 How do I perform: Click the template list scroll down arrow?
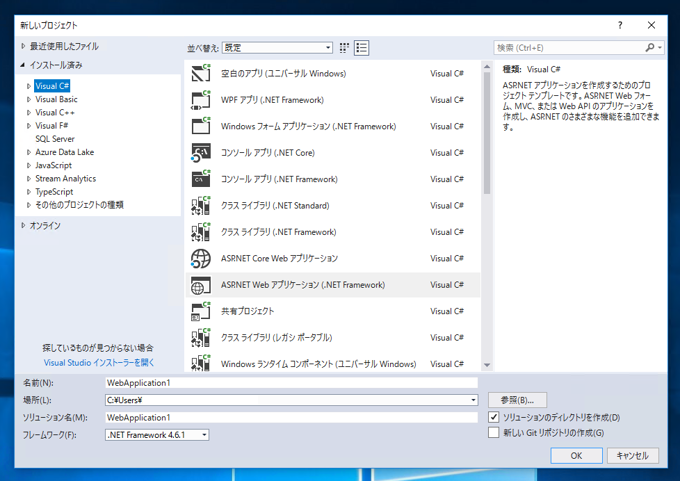pyautogui.click(x=487, y=365)
